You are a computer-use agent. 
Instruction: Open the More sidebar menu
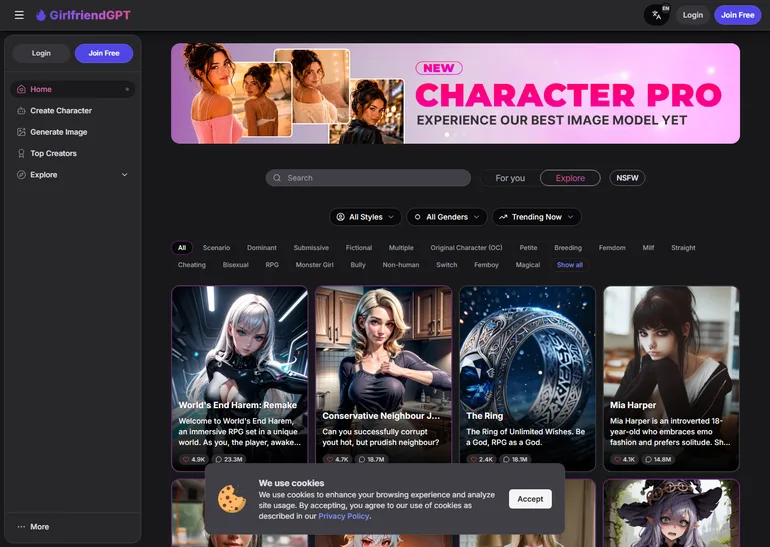pyautogui.click(x=73, y=527)
